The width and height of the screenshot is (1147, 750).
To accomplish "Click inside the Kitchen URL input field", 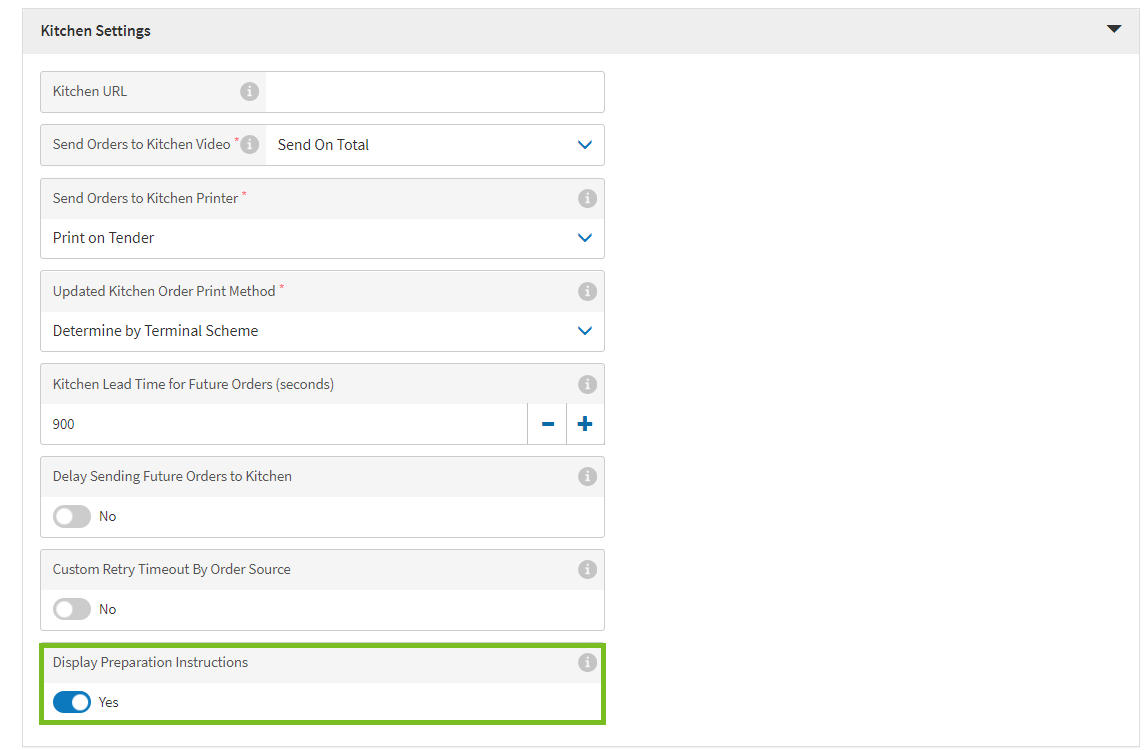I will pos(435,91).
